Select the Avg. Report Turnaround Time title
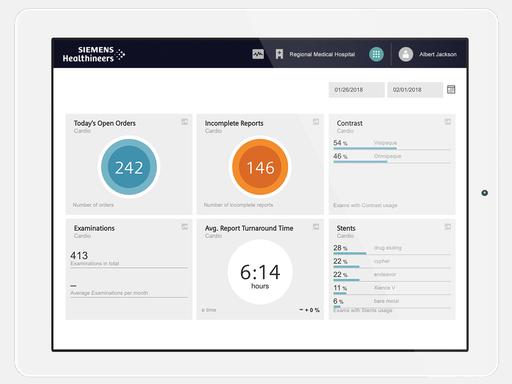This screenshot has width=512, height=384. point(249,228)
